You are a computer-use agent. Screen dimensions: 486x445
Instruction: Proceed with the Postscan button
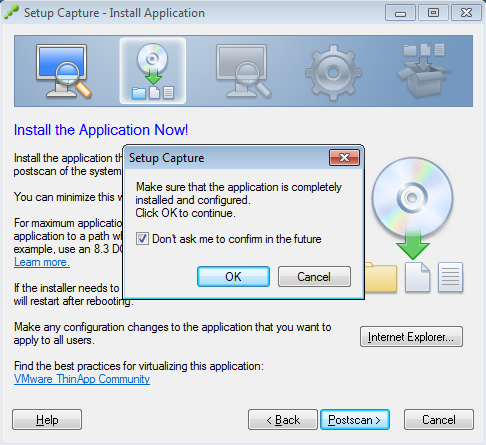tap(355, 420)
